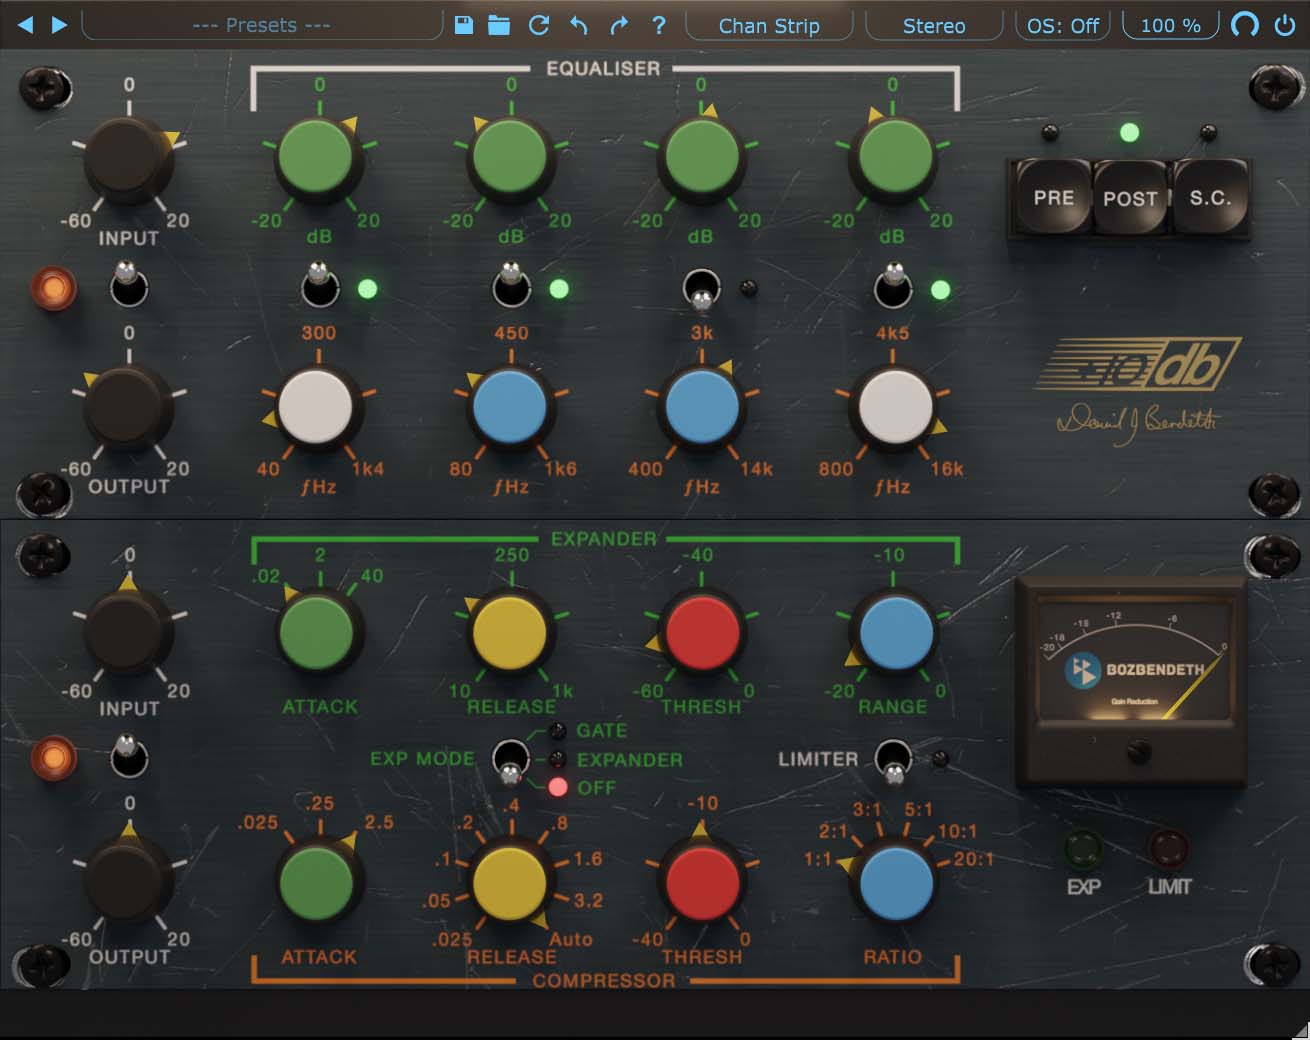Viewport: 1310px width, 1040px height.
Task: Open help via the question mark icon
Action: point(658,25)
